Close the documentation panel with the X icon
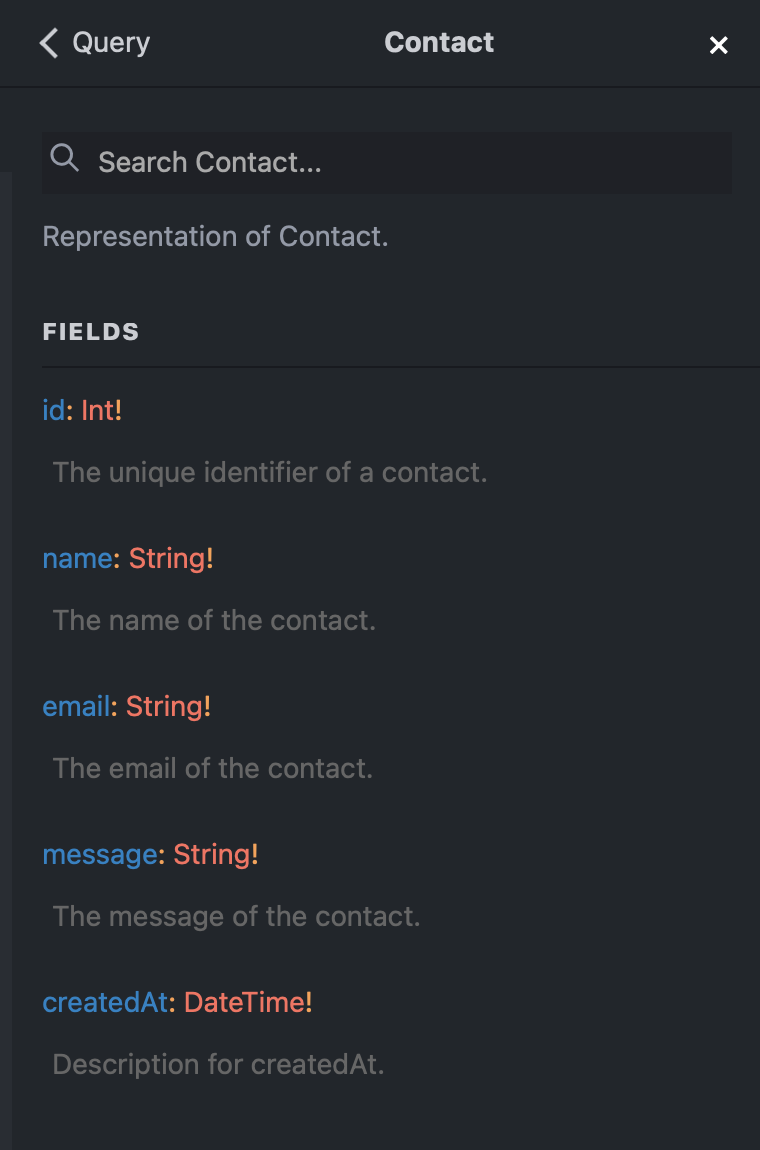 pyautogui.click(x=719, y=44)
